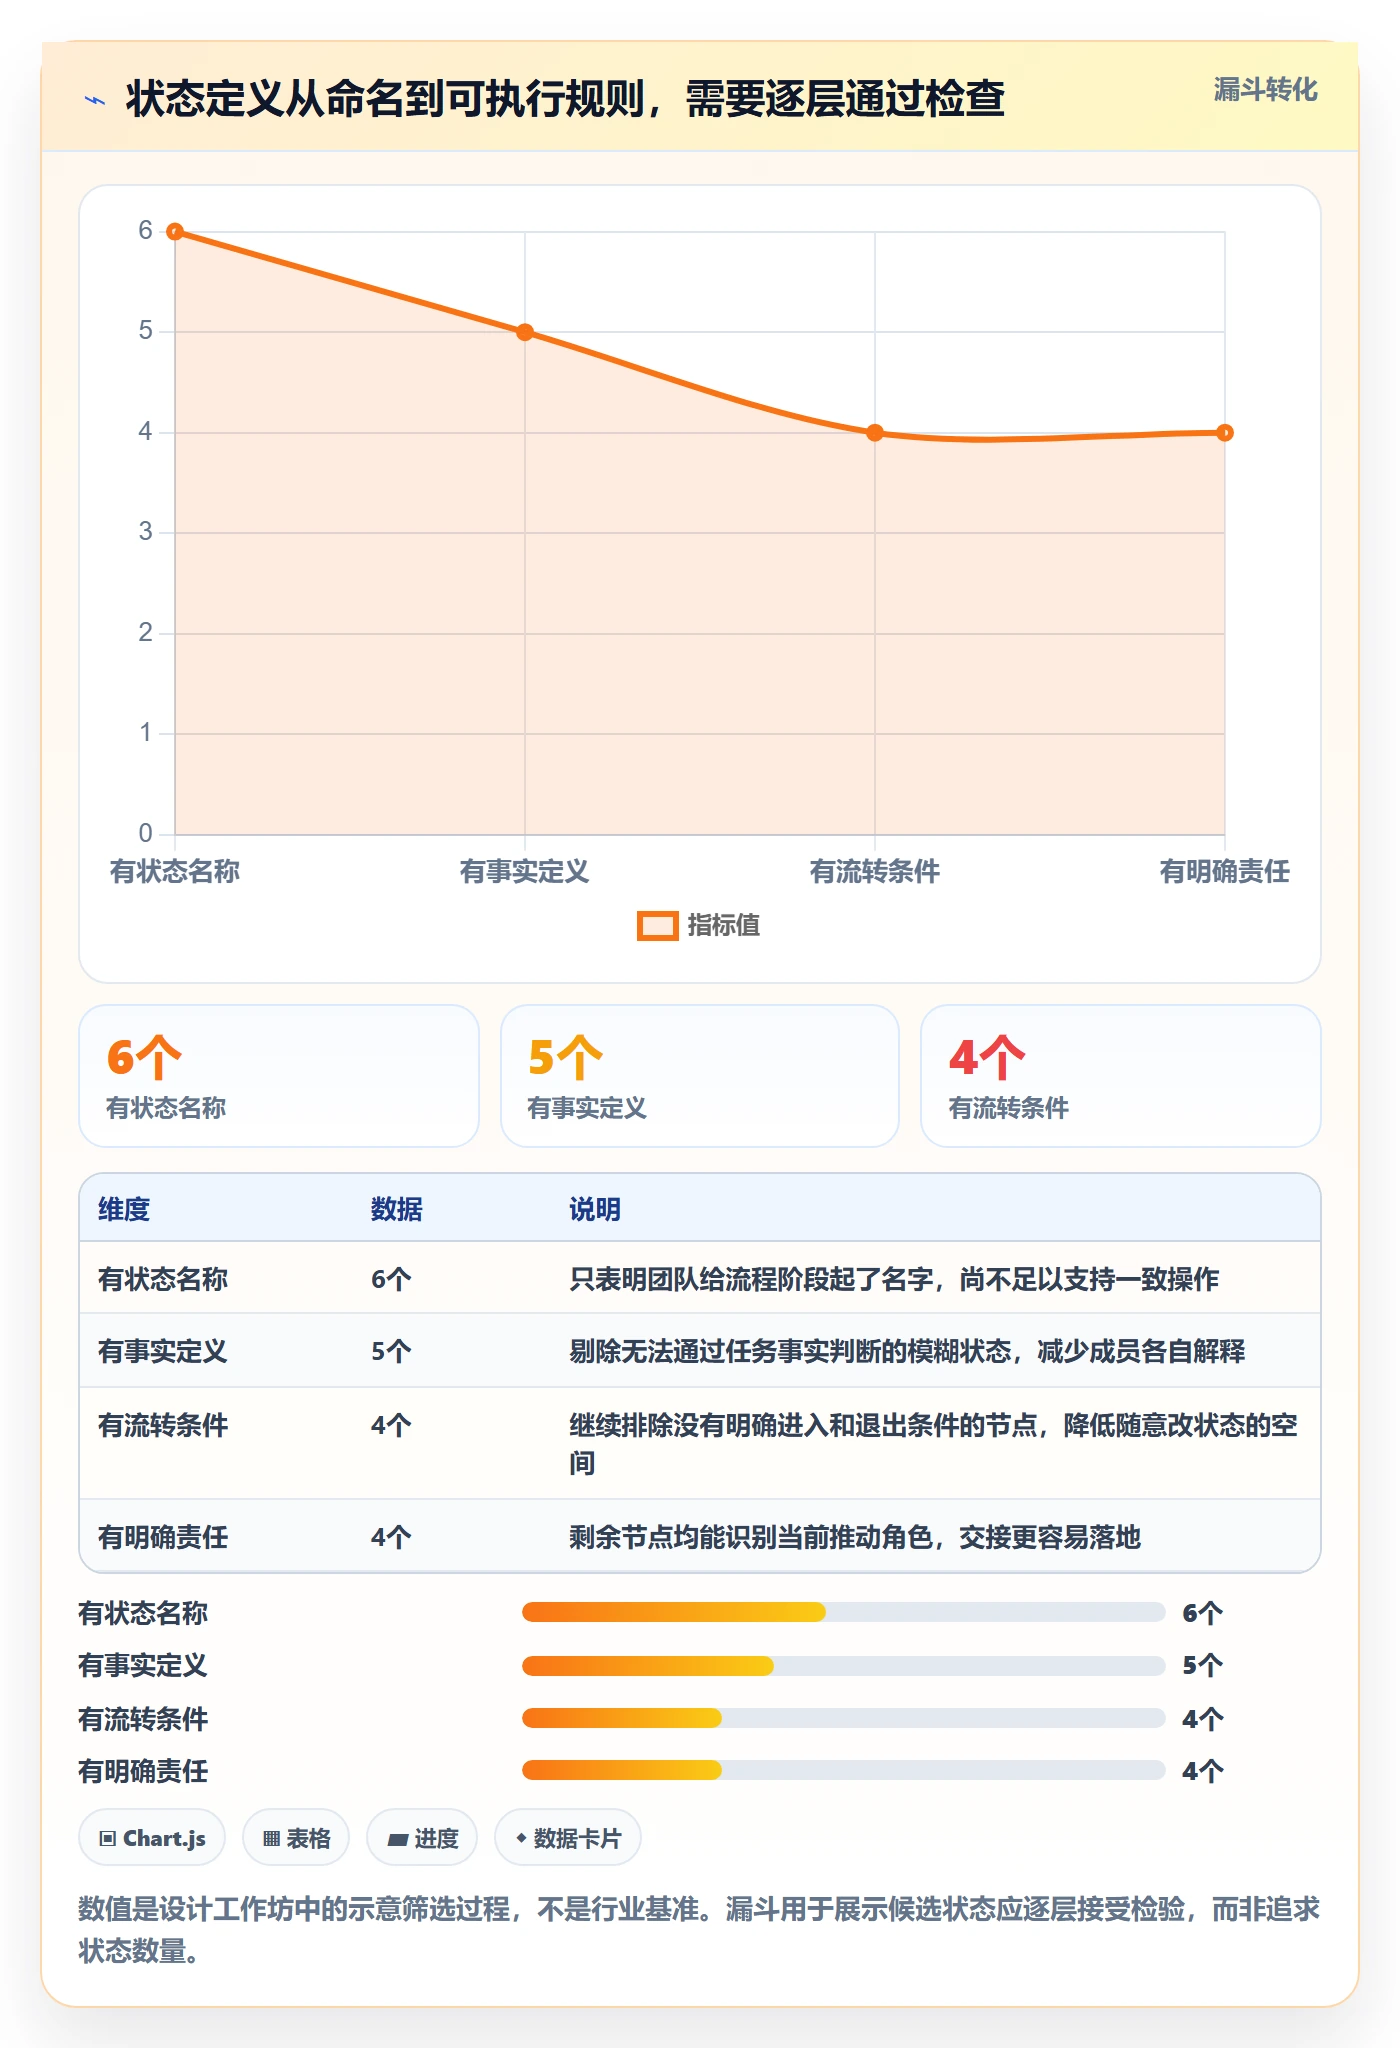Select the Chart.js chip
1400x2048 pixels.
pyautogui.click(x=152, y=1838)
